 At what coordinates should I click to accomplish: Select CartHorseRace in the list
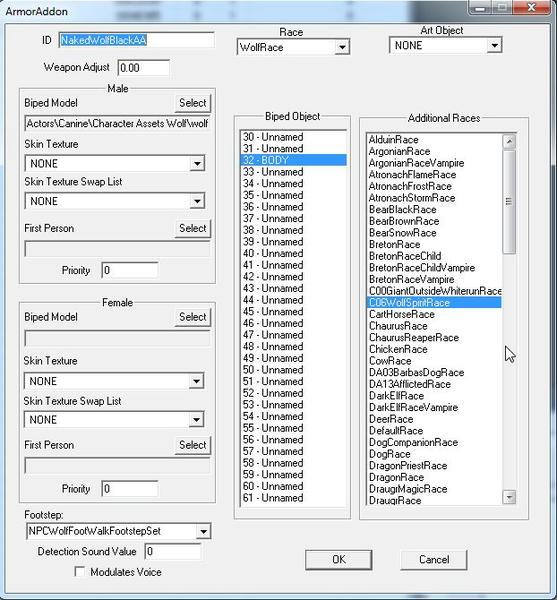(434, 315)
